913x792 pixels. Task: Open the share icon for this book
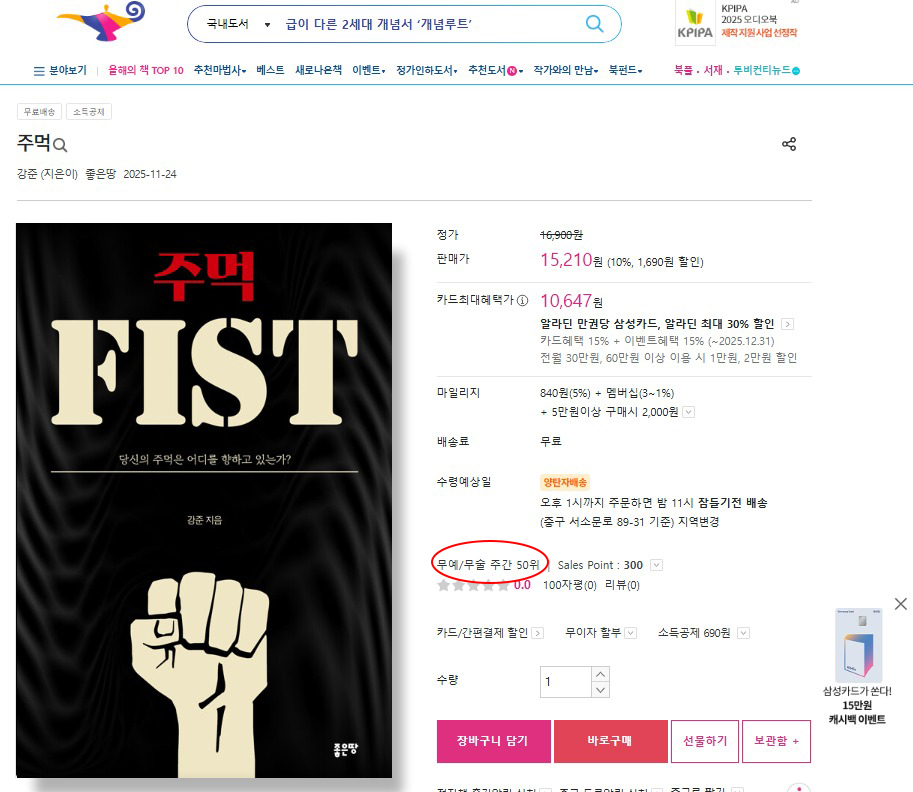tap(789, 144)
